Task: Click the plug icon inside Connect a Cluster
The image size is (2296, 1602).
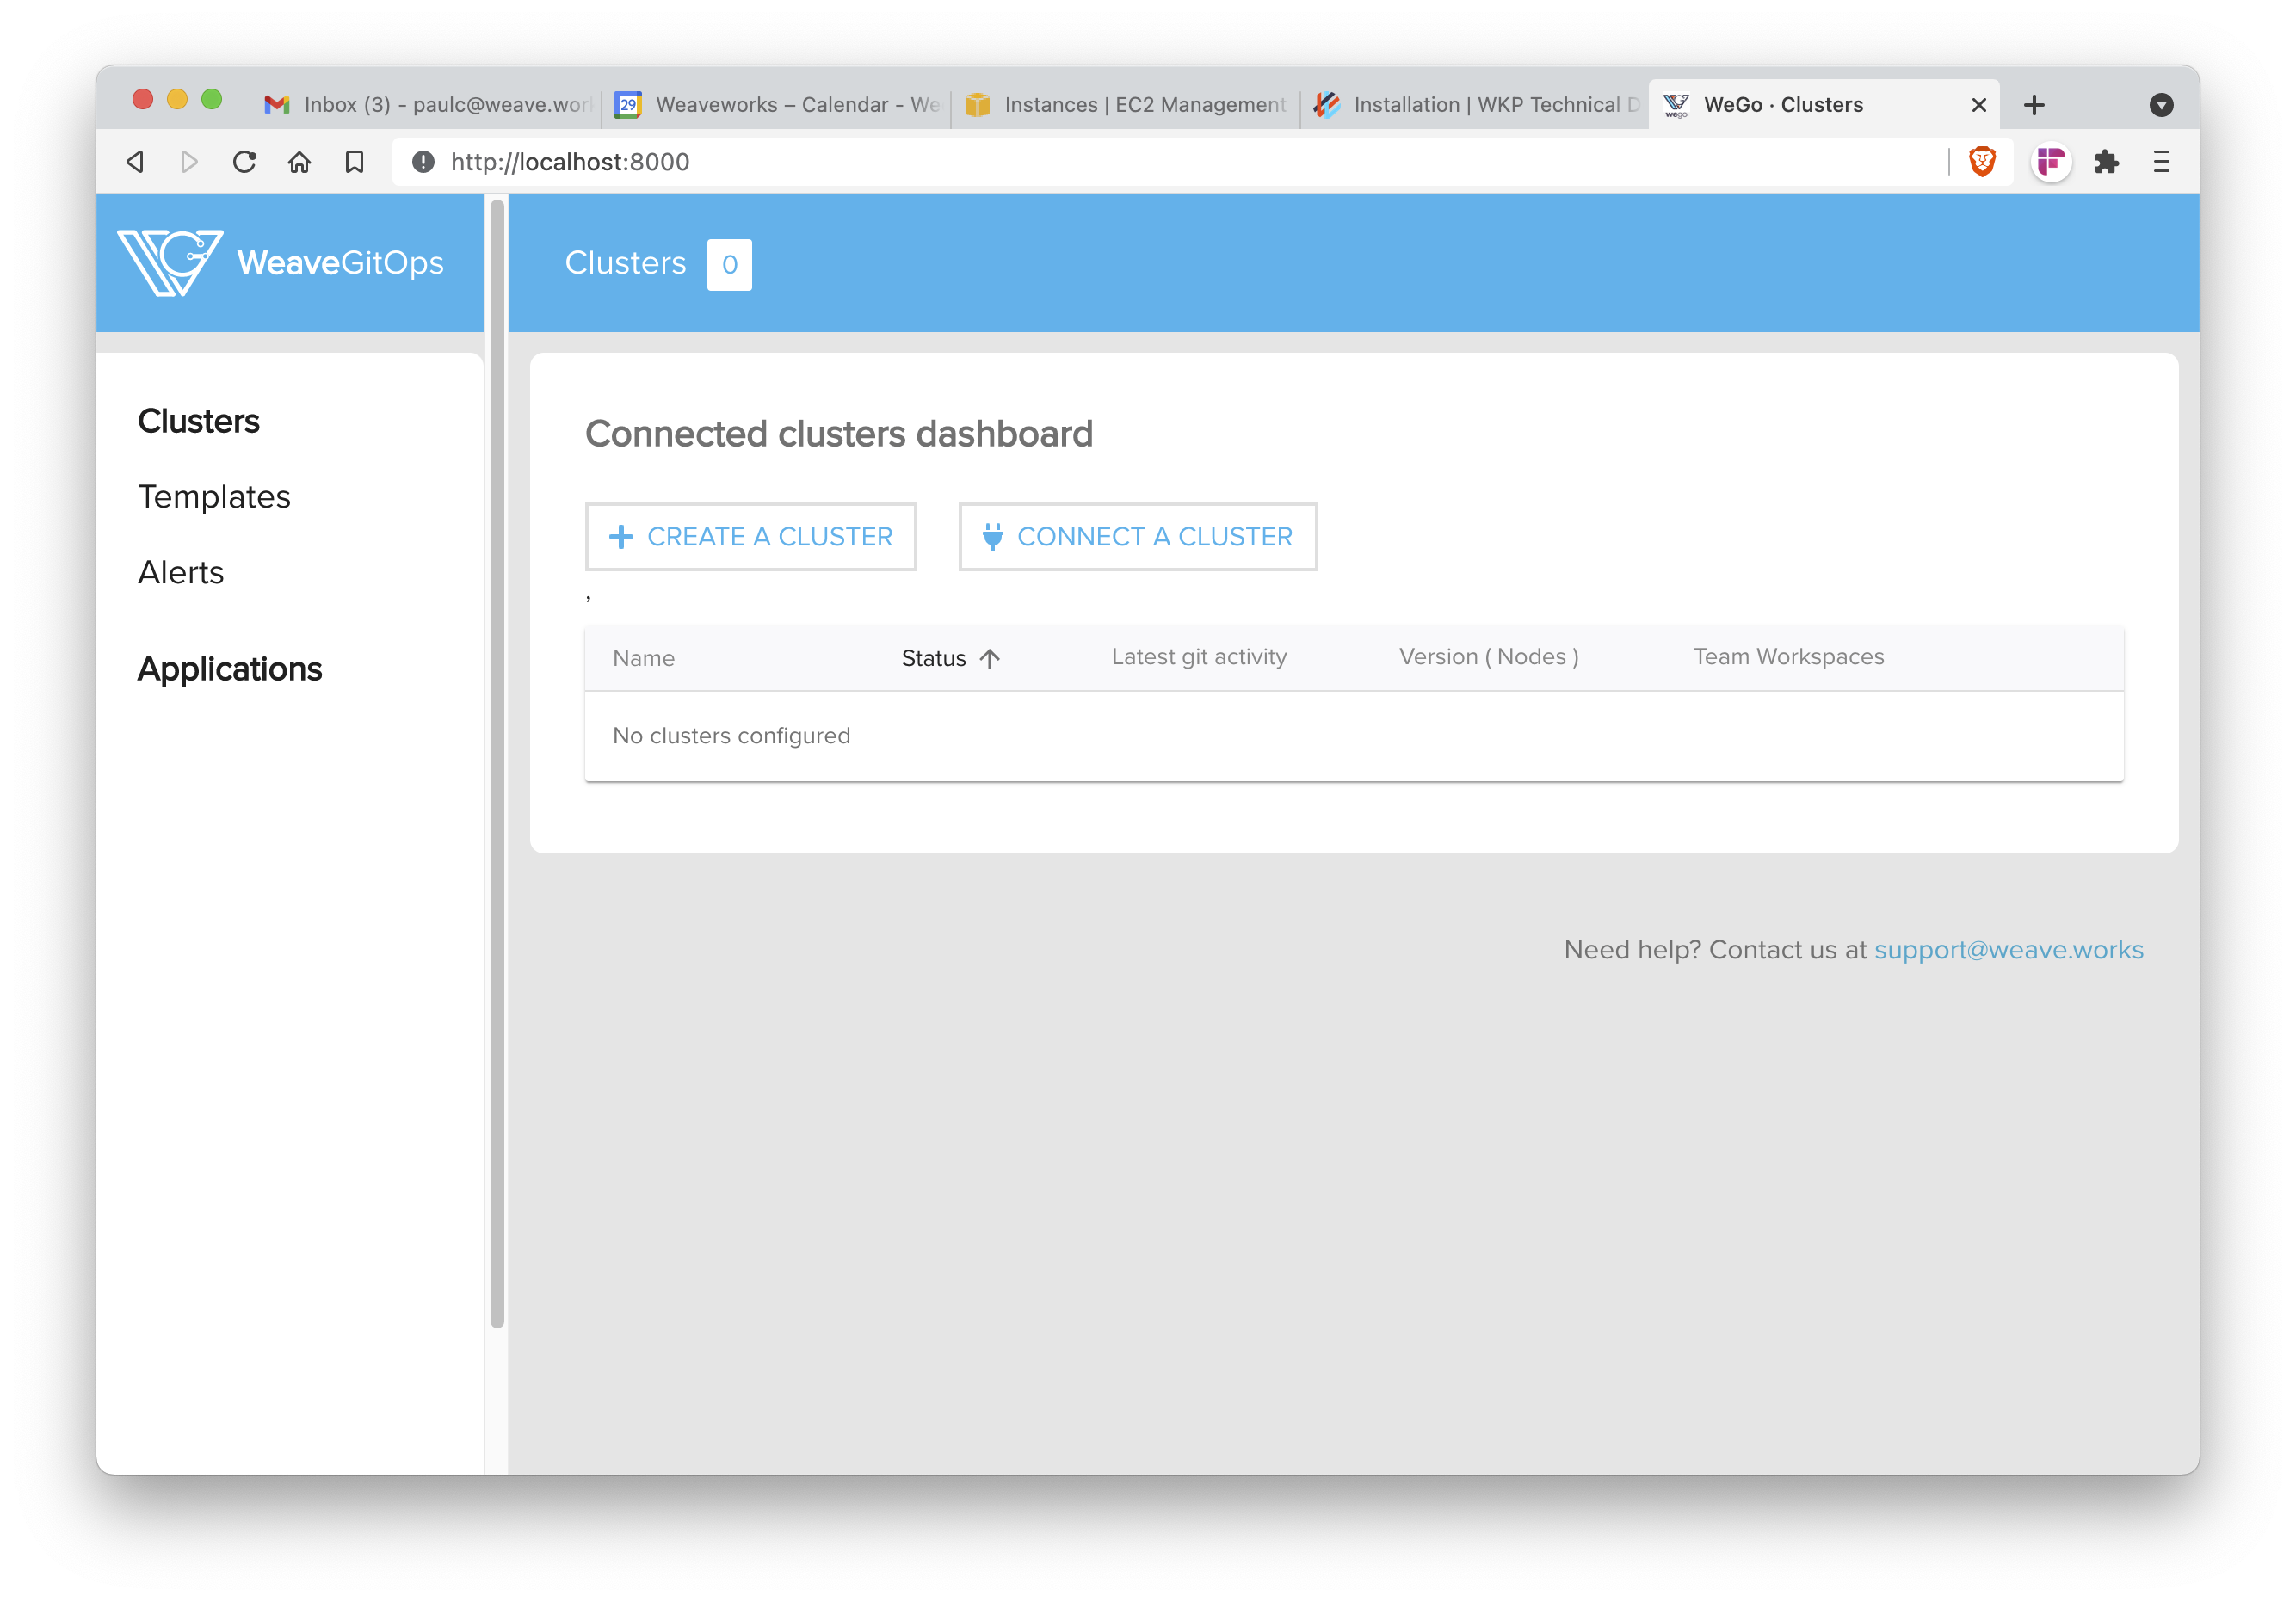Action: pos(992,537)
